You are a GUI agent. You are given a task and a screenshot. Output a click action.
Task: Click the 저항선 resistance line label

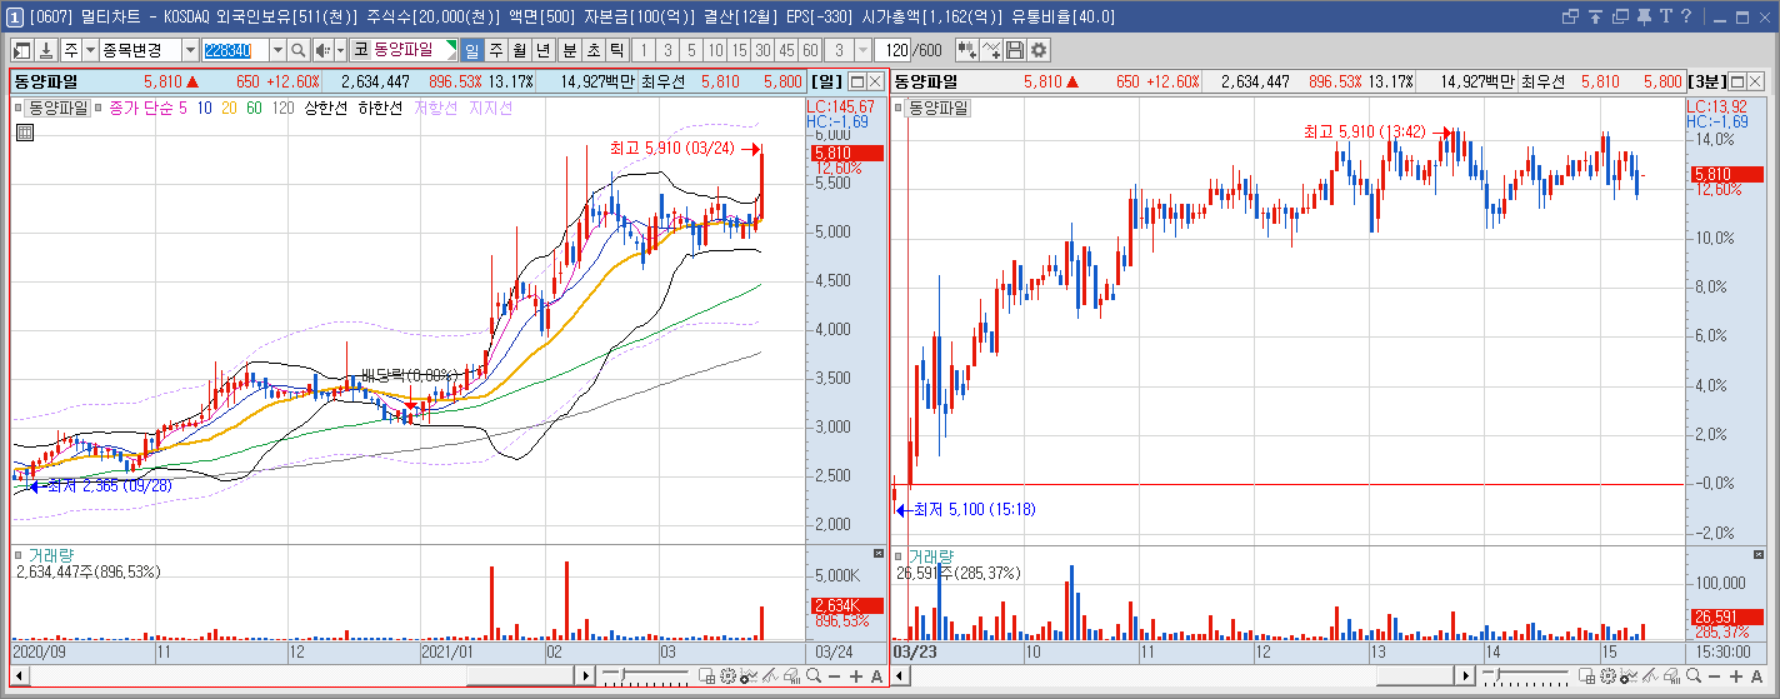[436, 108]
